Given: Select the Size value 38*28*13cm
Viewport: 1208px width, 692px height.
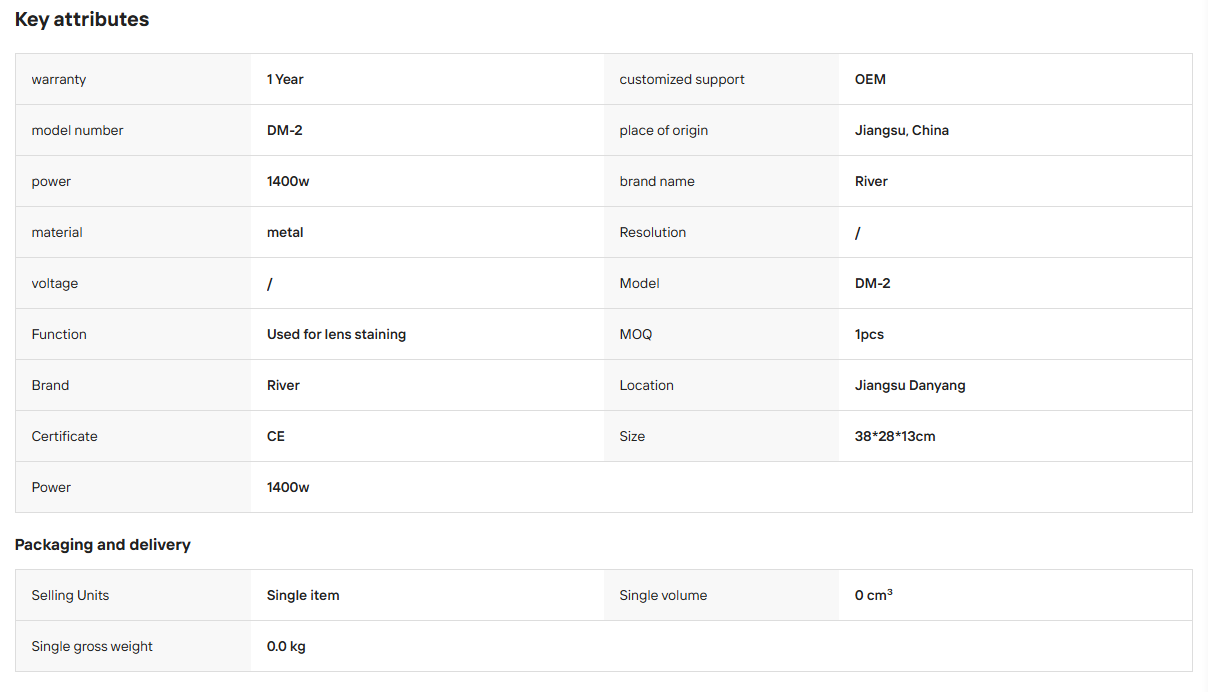Looking at the screenshot, I should [895, 436].
